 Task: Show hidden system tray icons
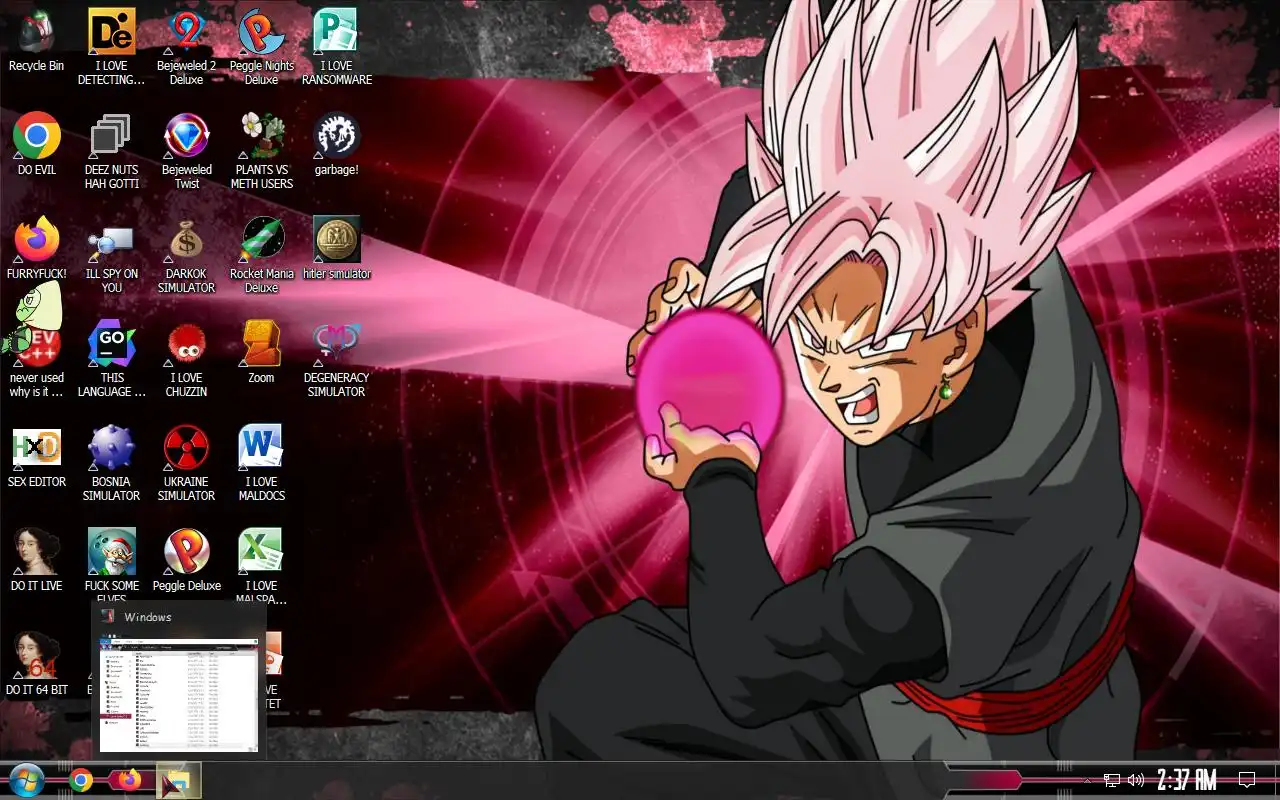pos(1088,780)
